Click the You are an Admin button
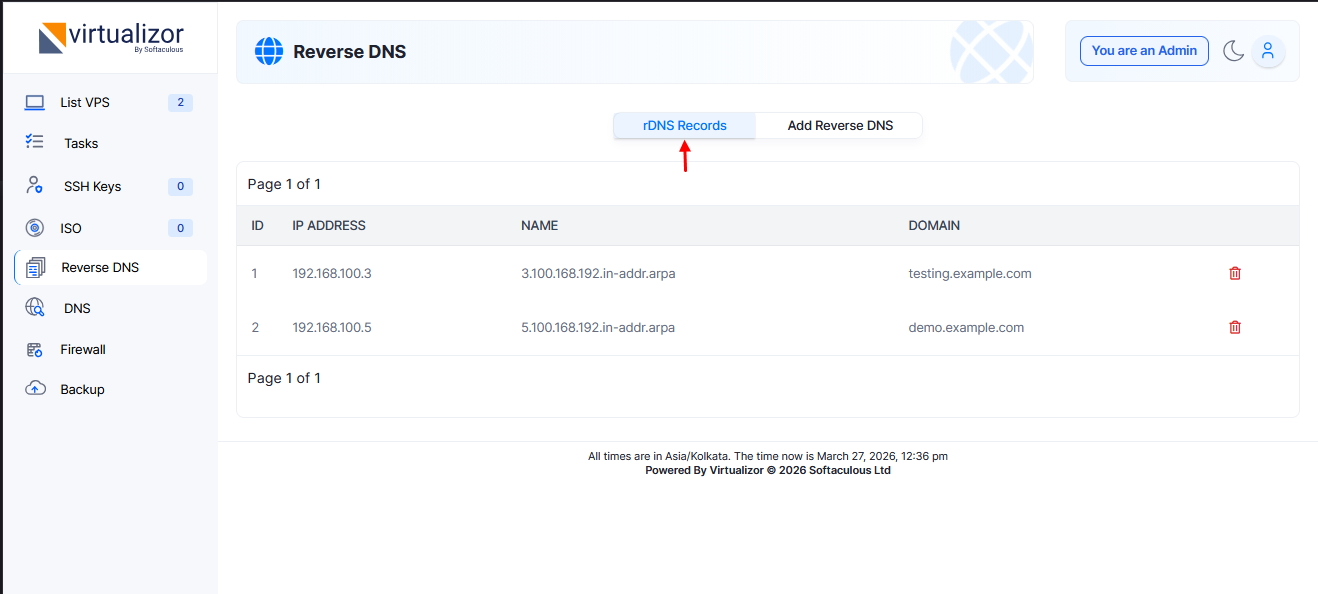 [x=1144, y=51]
